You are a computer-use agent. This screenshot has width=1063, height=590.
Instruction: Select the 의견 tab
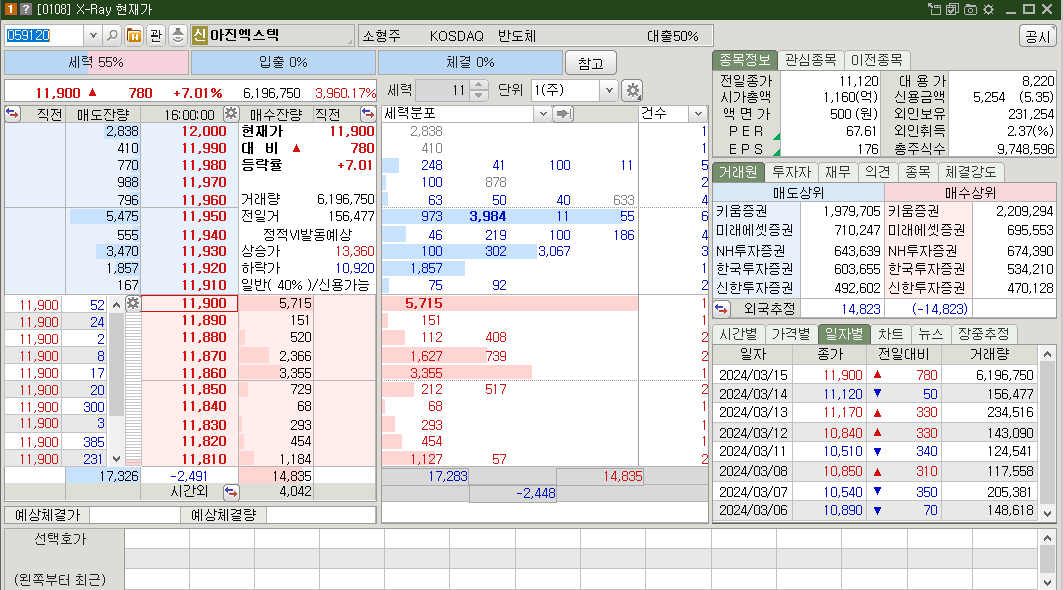[877, 172]
